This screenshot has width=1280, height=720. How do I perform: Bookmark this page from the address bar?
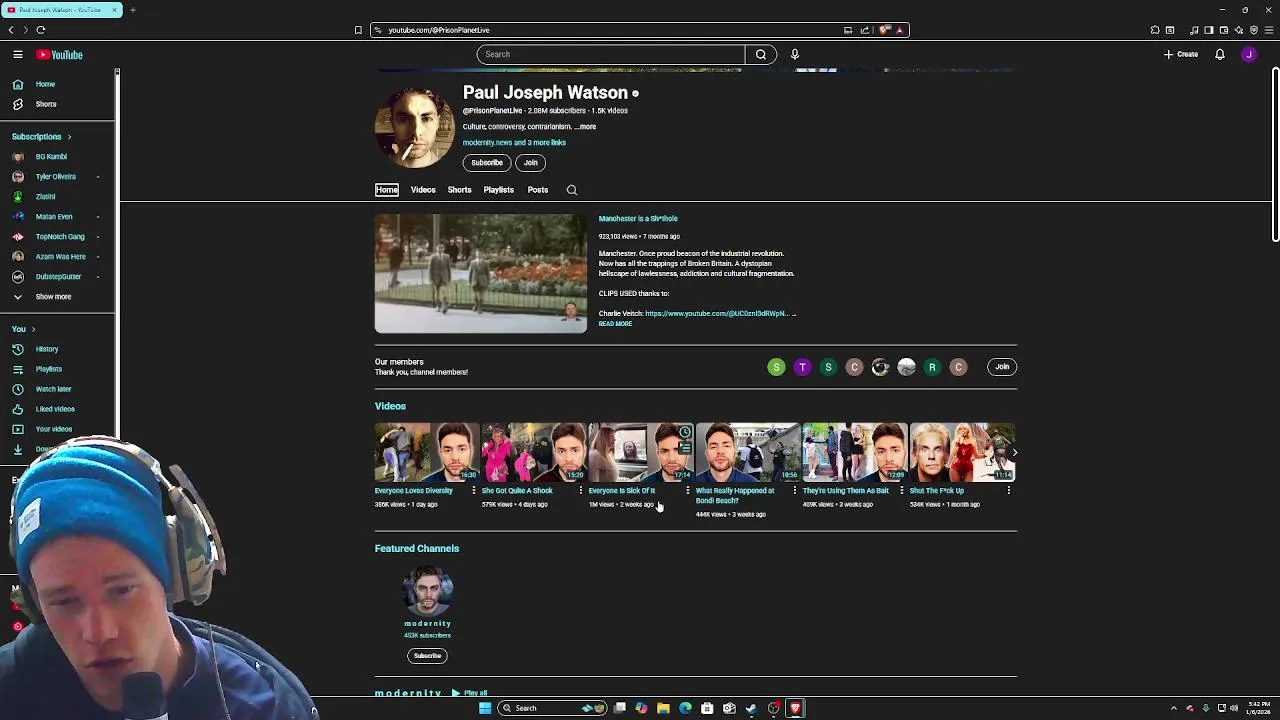pos(358,30)
